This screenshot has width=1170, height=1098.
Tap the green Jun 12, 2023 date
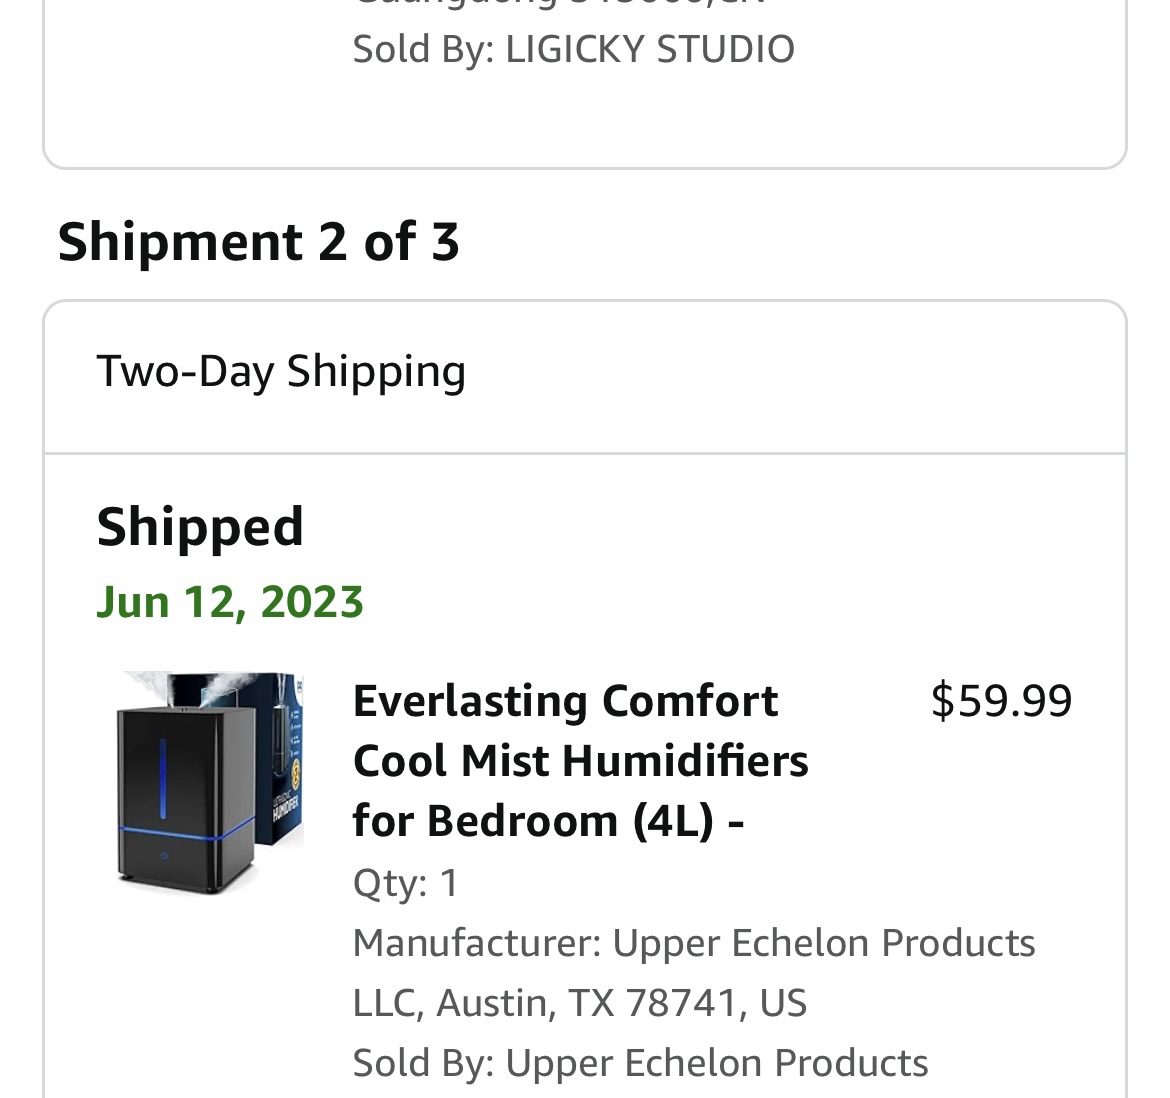(230, 603)
